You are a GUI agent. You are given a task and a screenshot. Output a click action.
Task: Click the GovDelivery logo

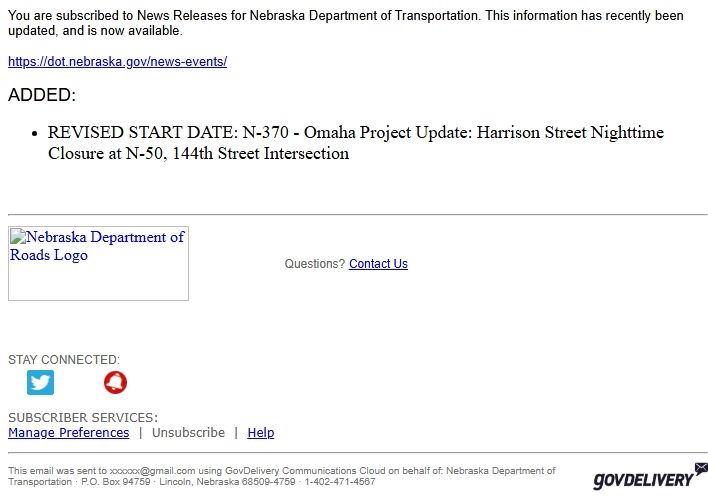point(650,477)
